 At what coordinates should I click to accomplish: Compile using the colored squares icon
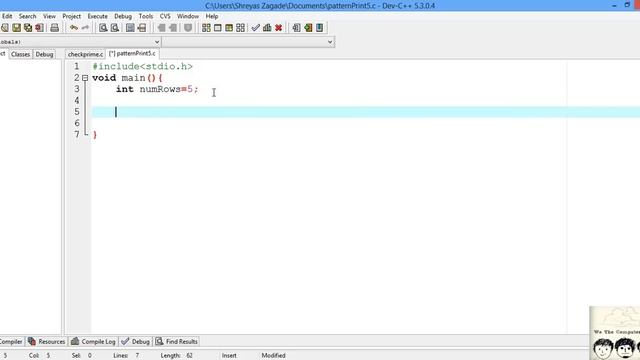coord(206,28)
